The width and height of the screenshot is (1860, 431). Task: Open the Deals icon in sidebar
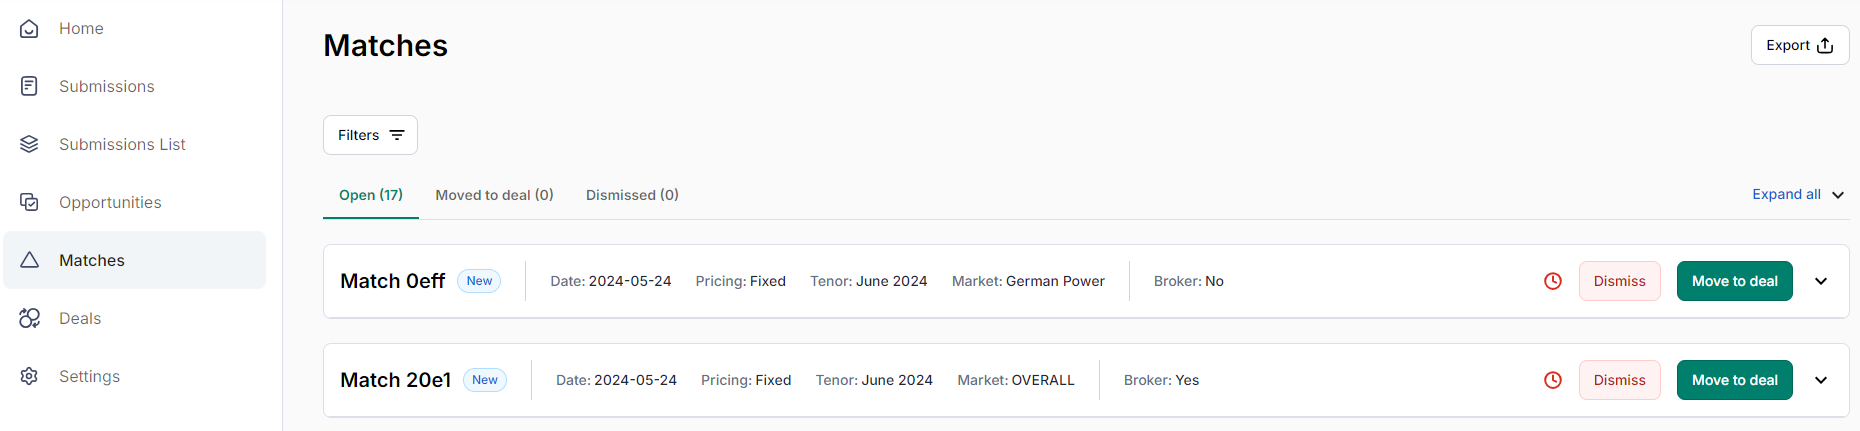point(29,318)
